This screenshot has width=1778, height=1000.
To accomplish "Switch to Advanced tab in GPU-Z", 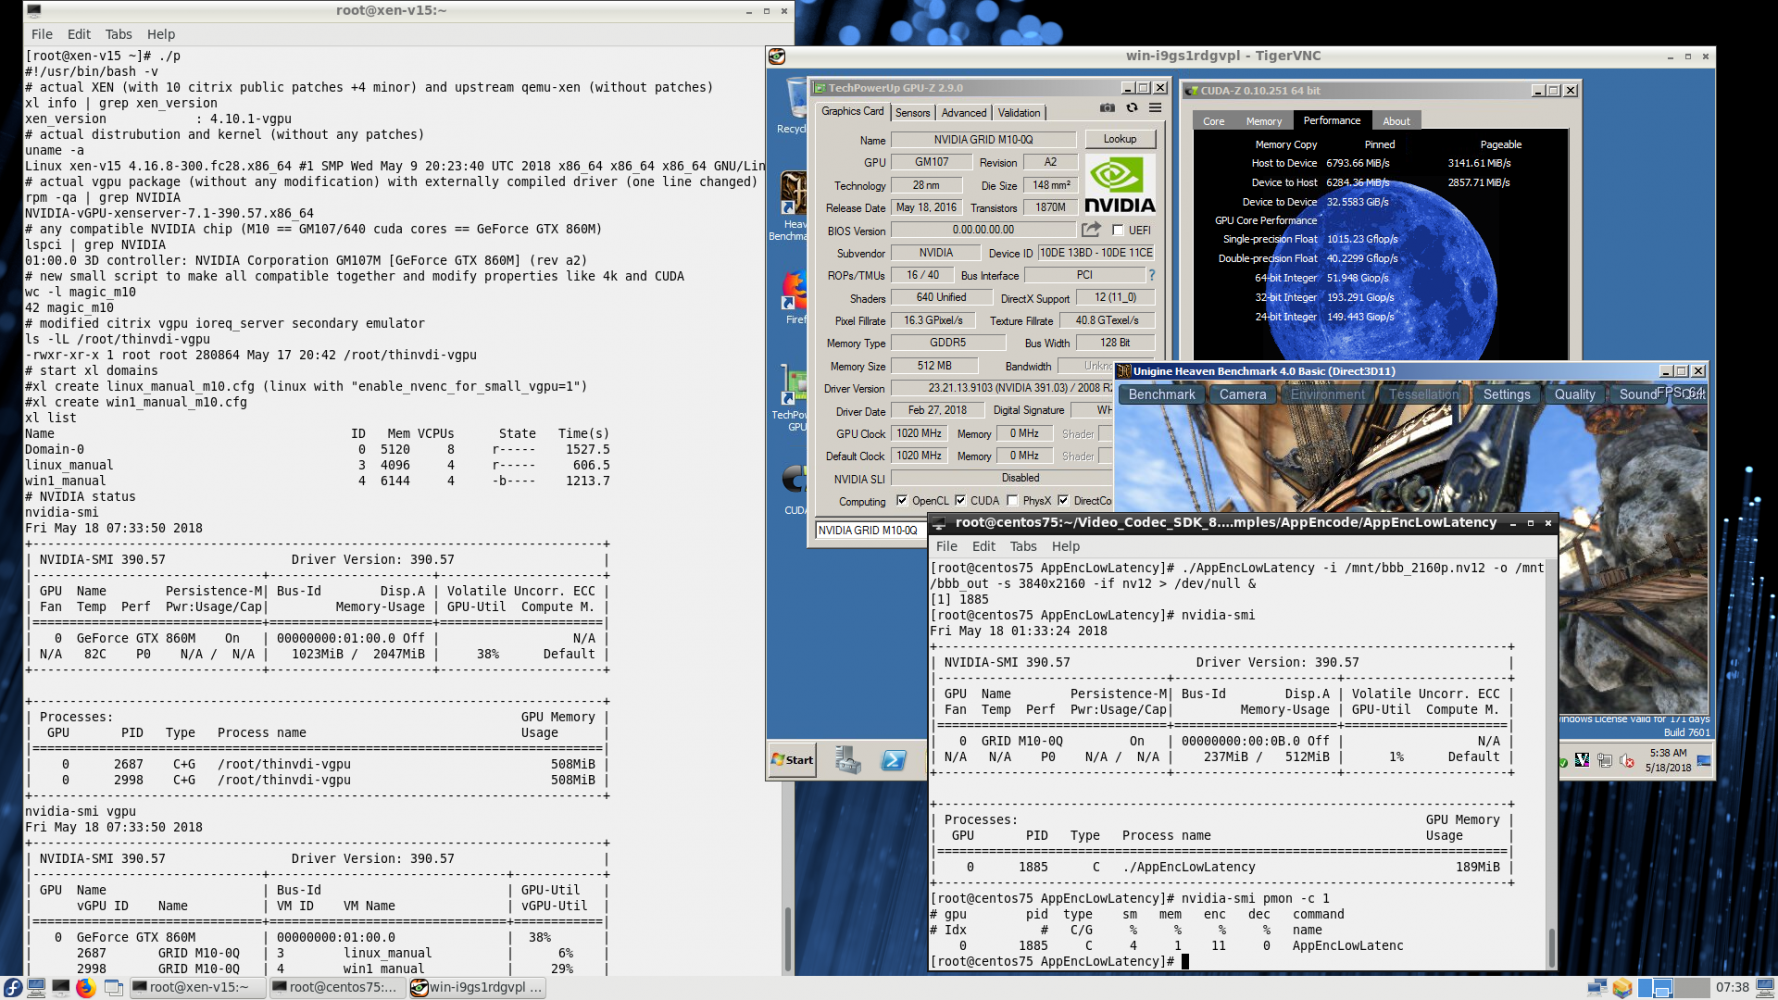I will pyautogui.click(x=964, y=112).
